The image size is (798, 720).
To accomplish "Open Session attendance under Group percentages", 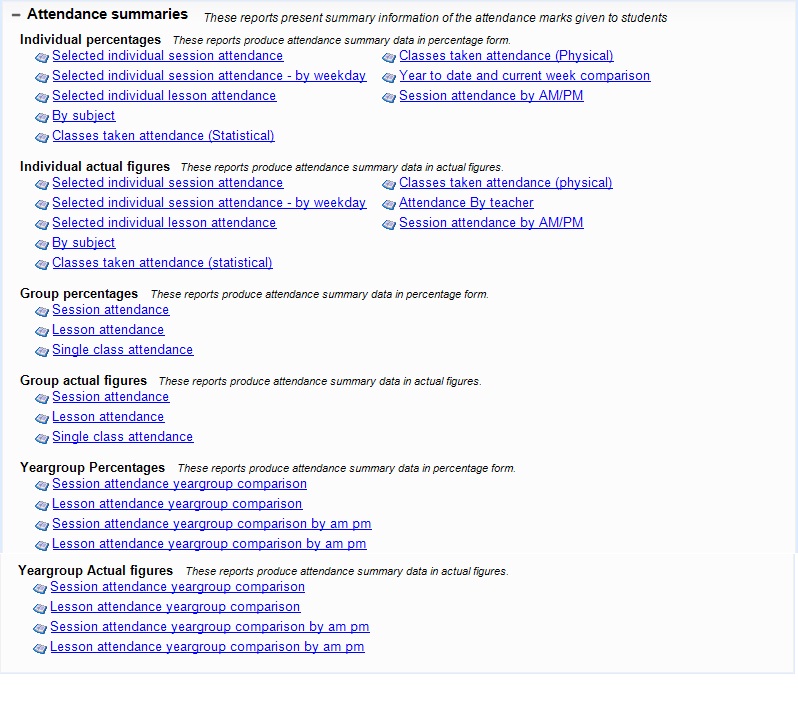I will pos(110,309).
